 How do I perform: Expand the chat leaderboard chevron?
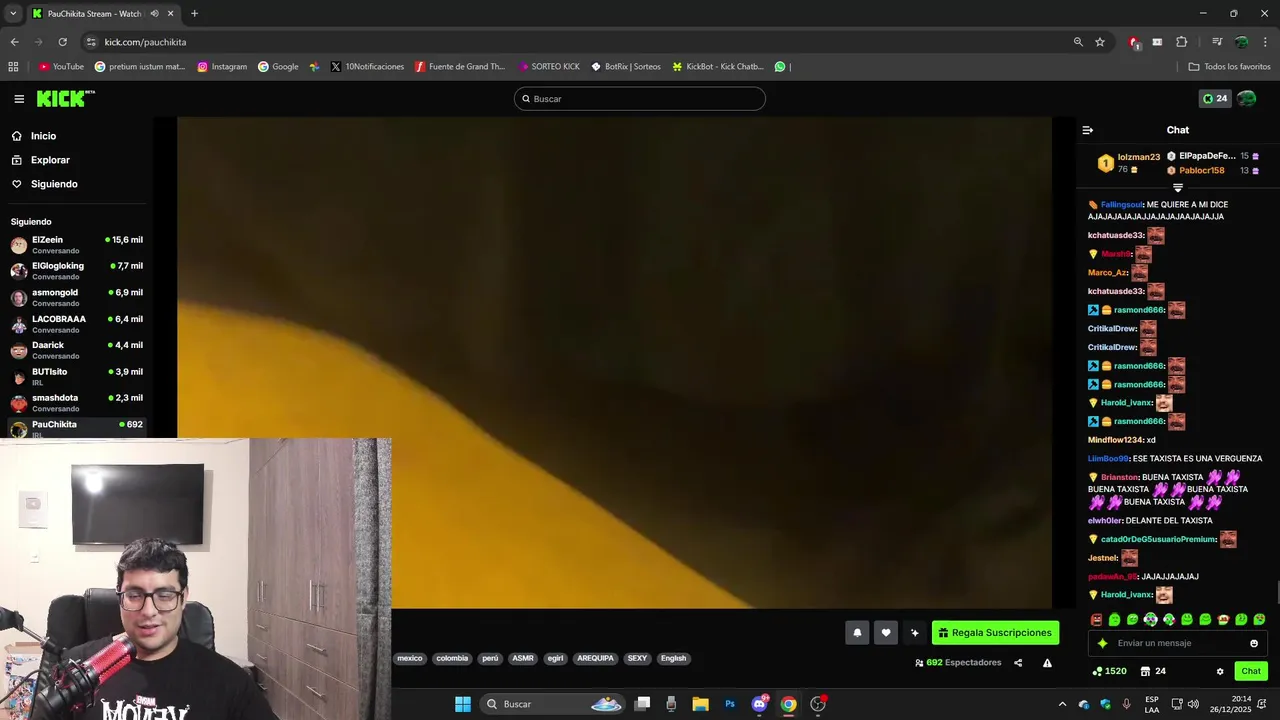(1178, 188)
